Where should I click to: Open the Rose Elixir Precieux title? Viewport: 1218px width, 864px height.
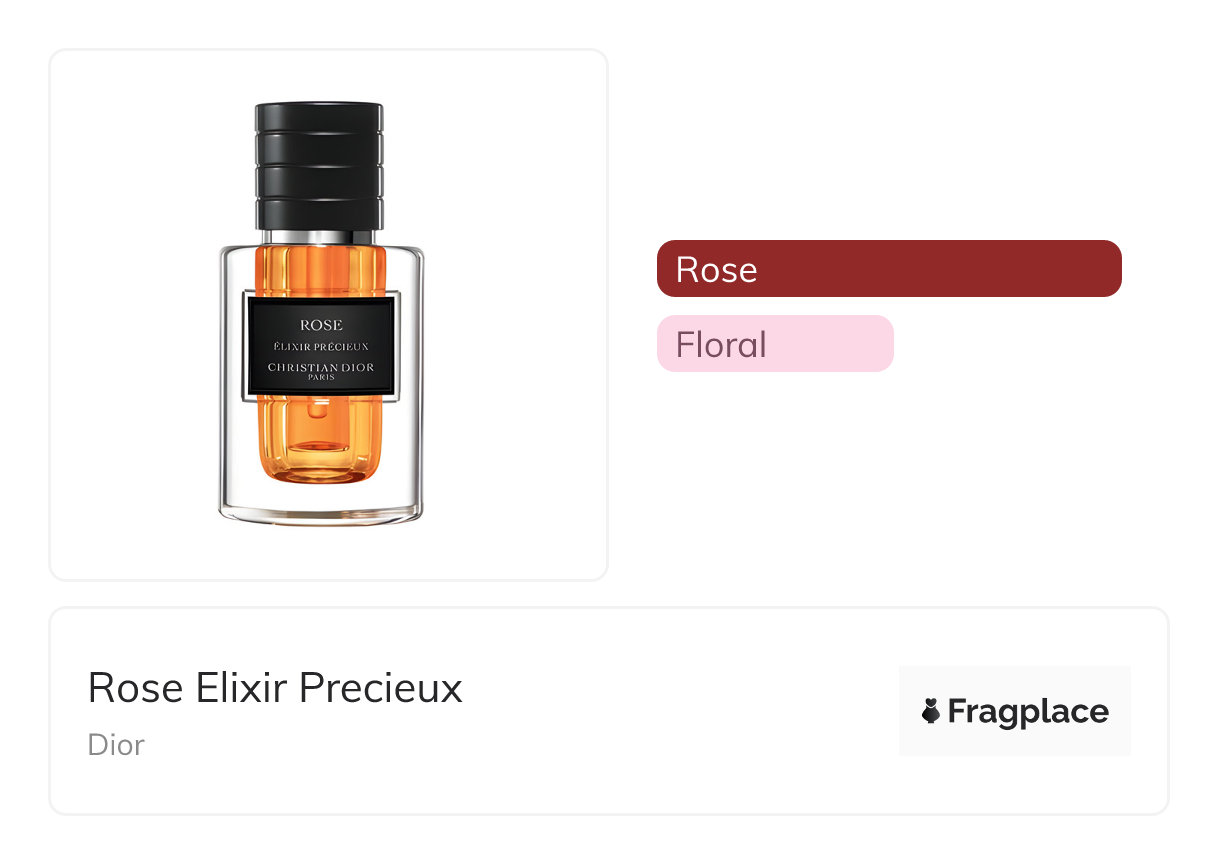pyautogui.click(x=275, y=688)
